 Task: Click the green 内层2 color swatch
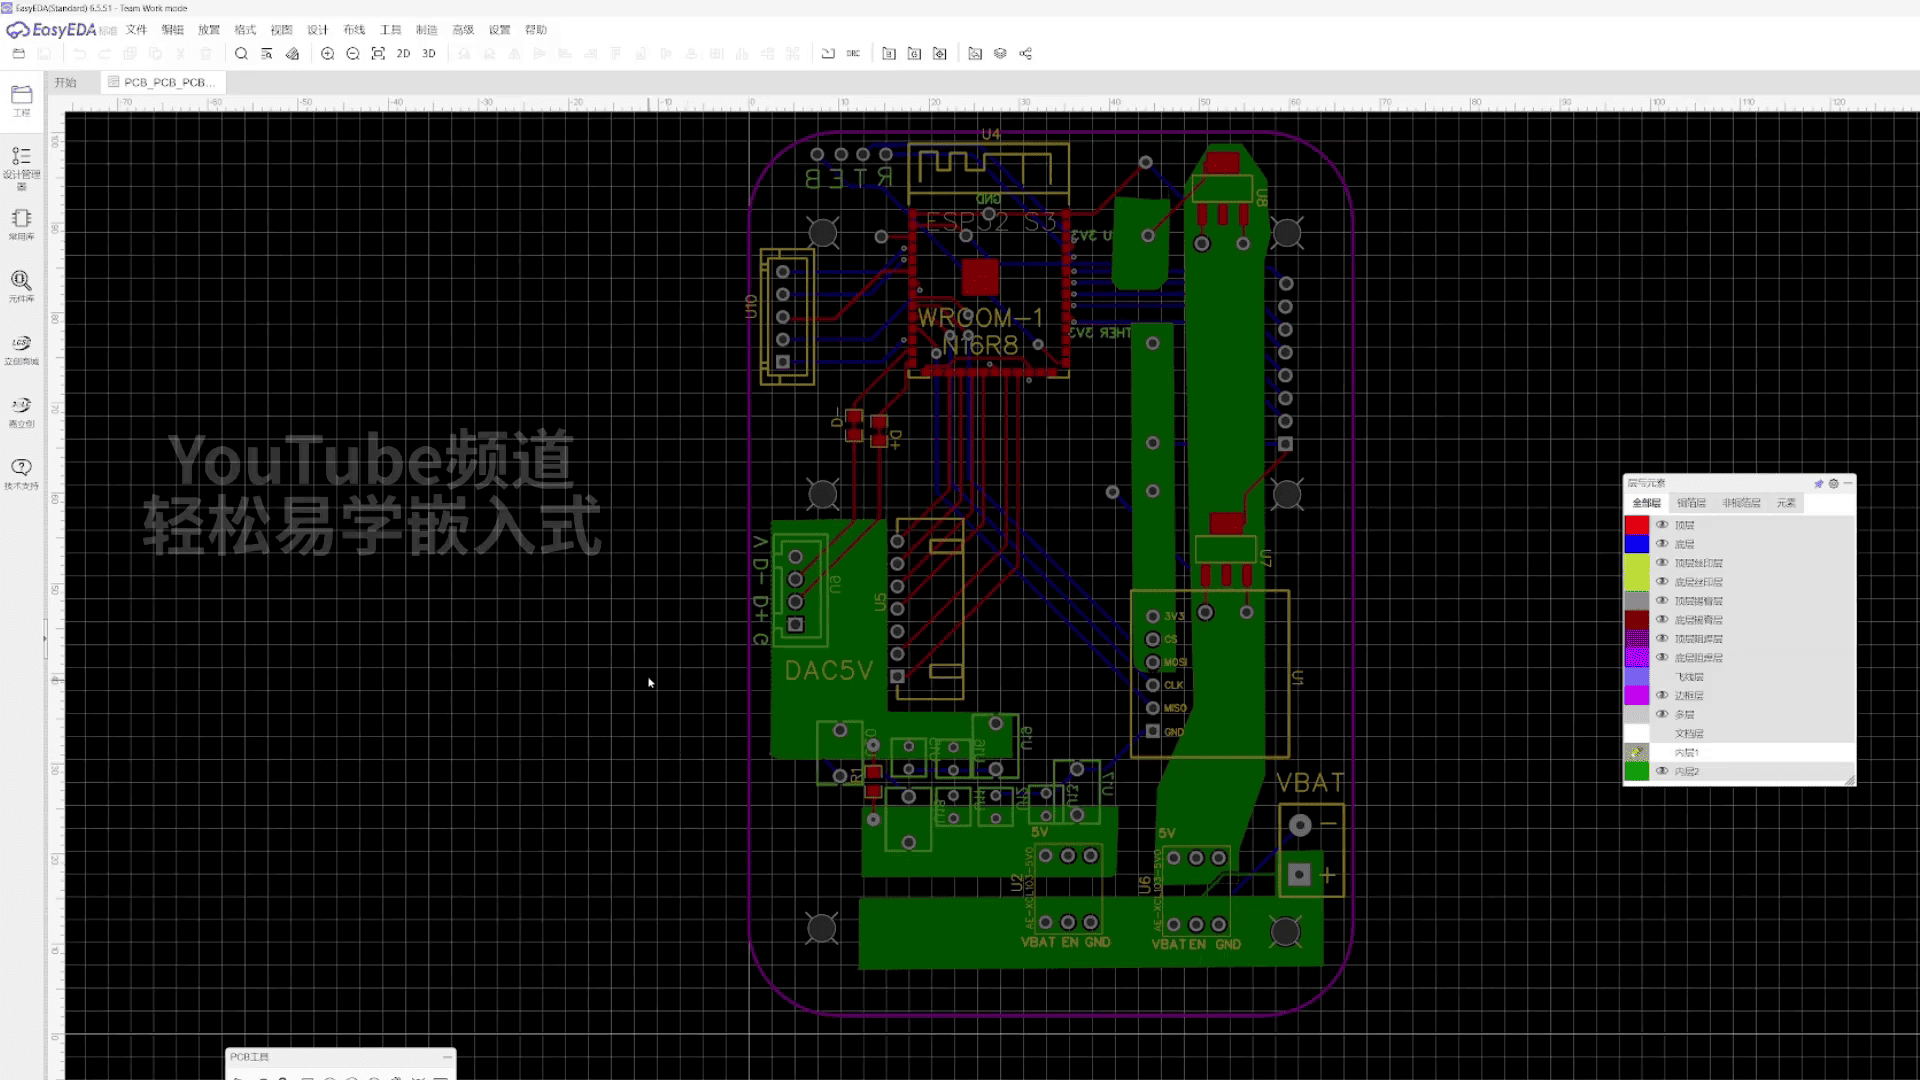pyautogui.click(x=1637, y=771)
